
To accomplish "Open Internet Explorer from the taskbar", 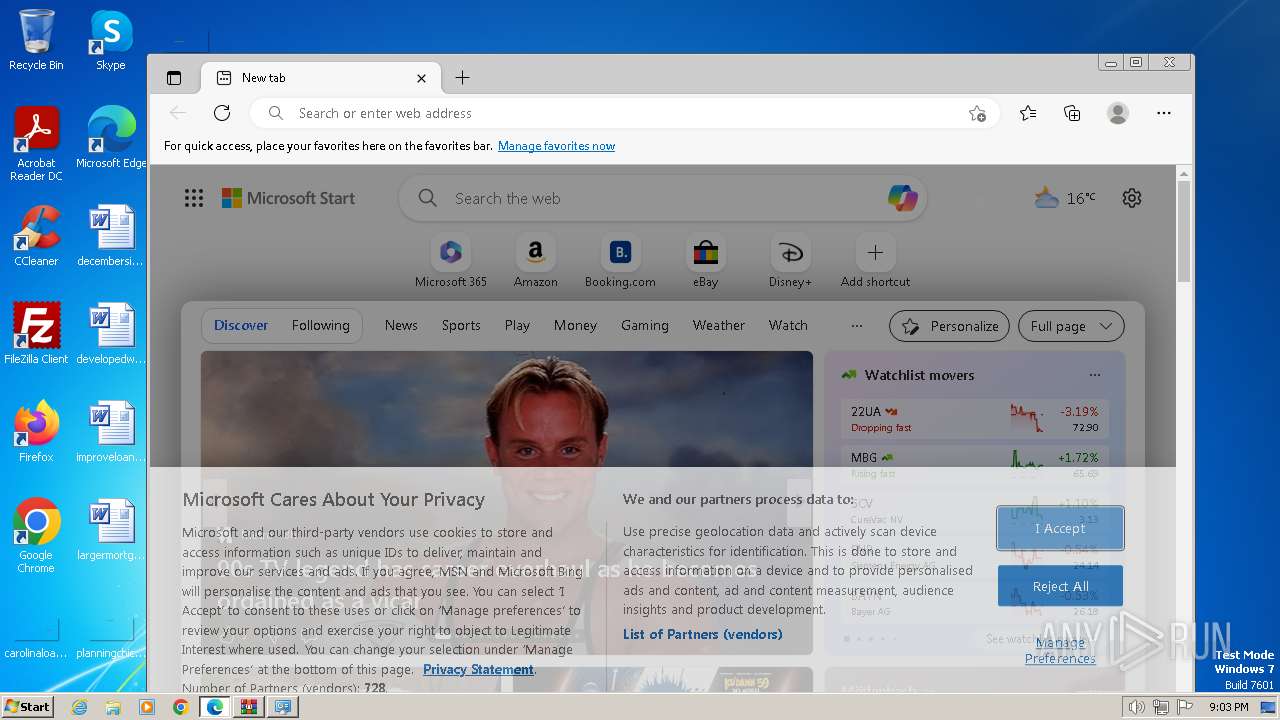I will point(79,707).
